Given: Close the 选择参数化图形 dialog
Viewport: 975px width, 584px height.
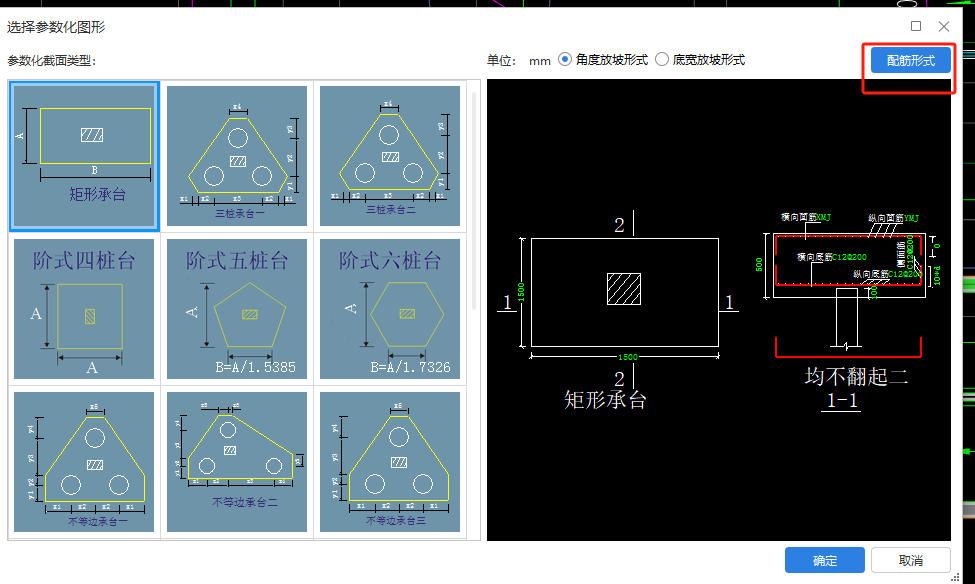Looking at the screenshot, I should click(x=944, y=26).
